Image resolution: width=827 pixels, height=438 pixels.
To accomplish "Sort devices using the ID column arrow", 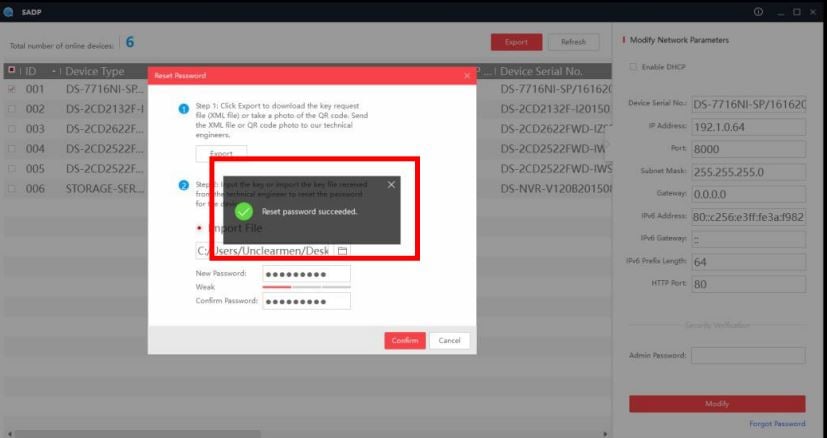I will tap(53, 72).
